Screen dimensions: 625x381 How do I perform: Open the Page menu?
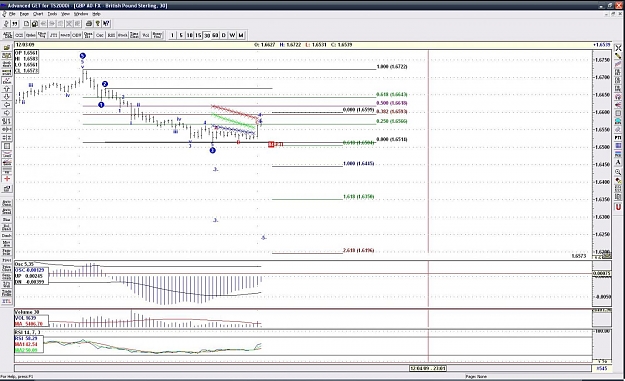(24, 14)
